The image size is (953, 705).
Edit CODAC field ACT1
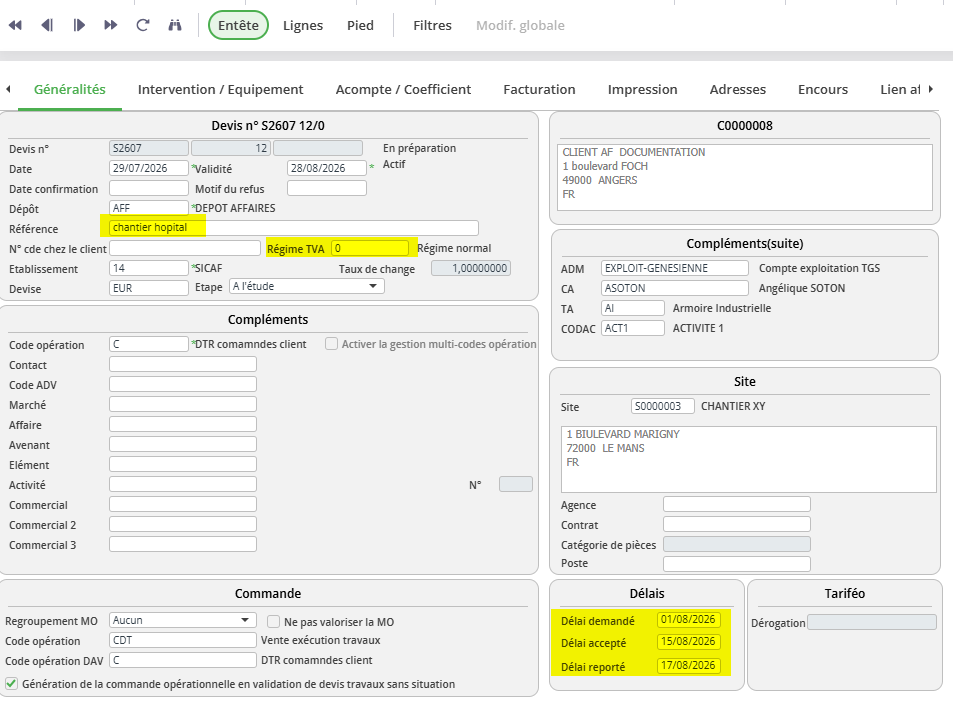[x=633, y=328]
